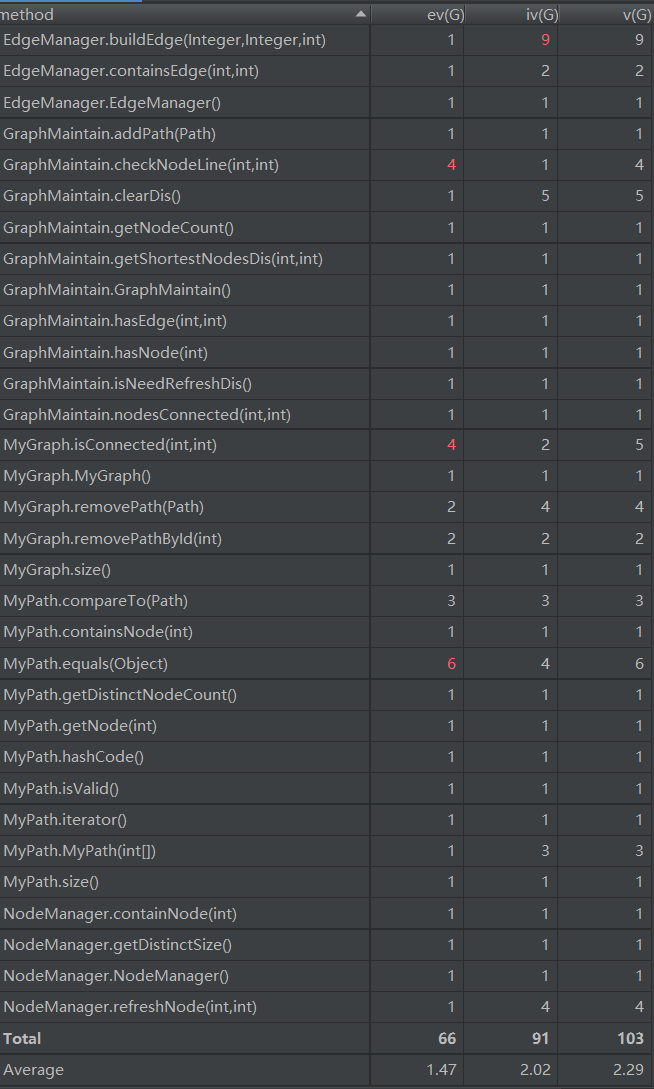
Task: Click red ev(G) value 4 for isConnected
Action: [x=451, y=444]
